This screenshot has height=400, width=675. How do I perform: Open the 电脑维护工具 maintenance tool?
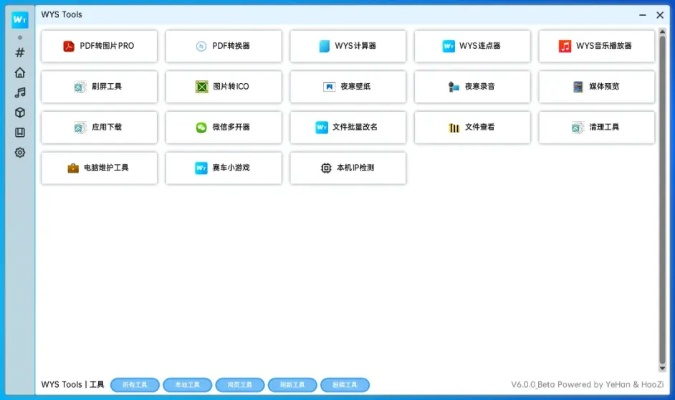tap(99, 168)
